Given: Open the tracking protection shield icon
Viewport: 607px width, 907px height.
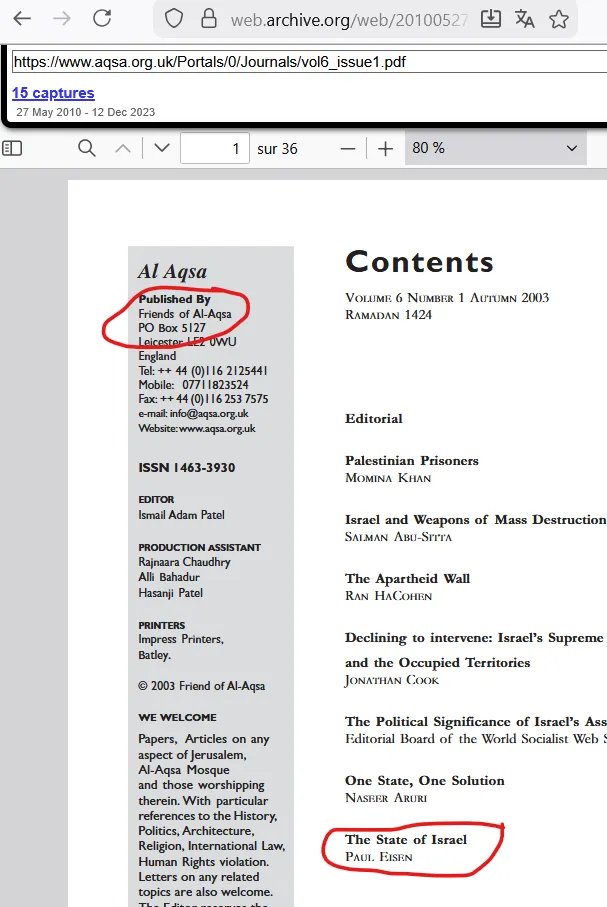Looking at the screenshot, I should (x=174, y=19).
